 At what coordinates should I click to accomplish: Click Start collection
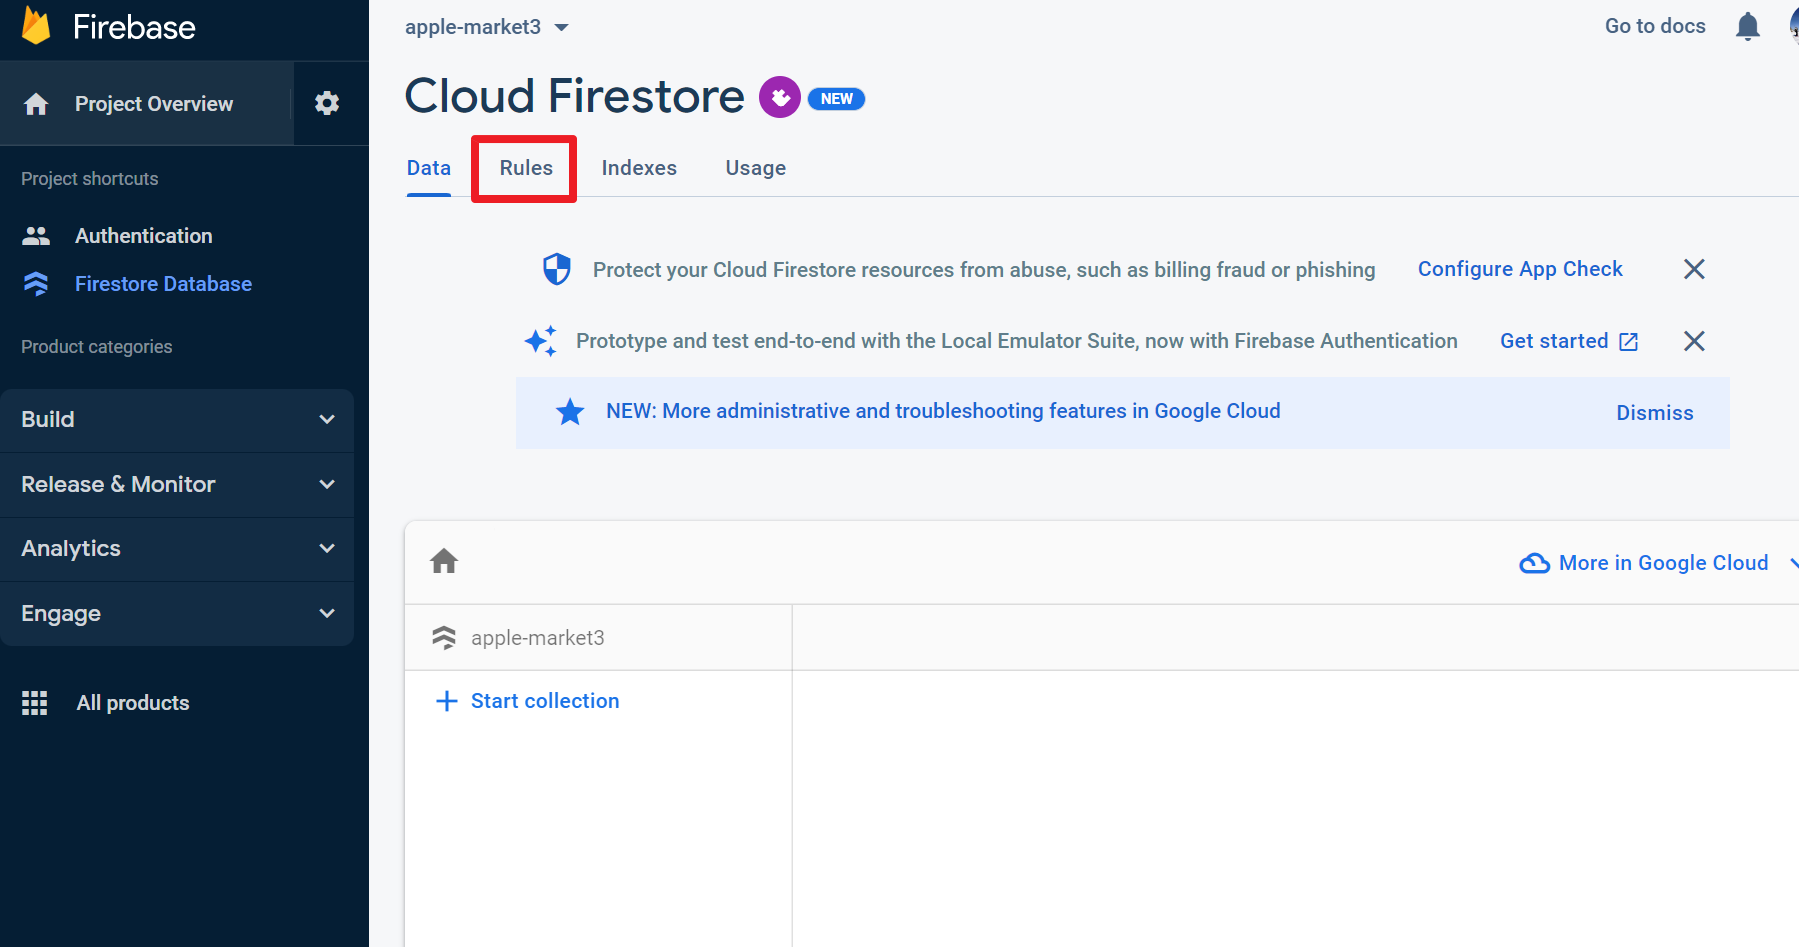tap(545, 701)
